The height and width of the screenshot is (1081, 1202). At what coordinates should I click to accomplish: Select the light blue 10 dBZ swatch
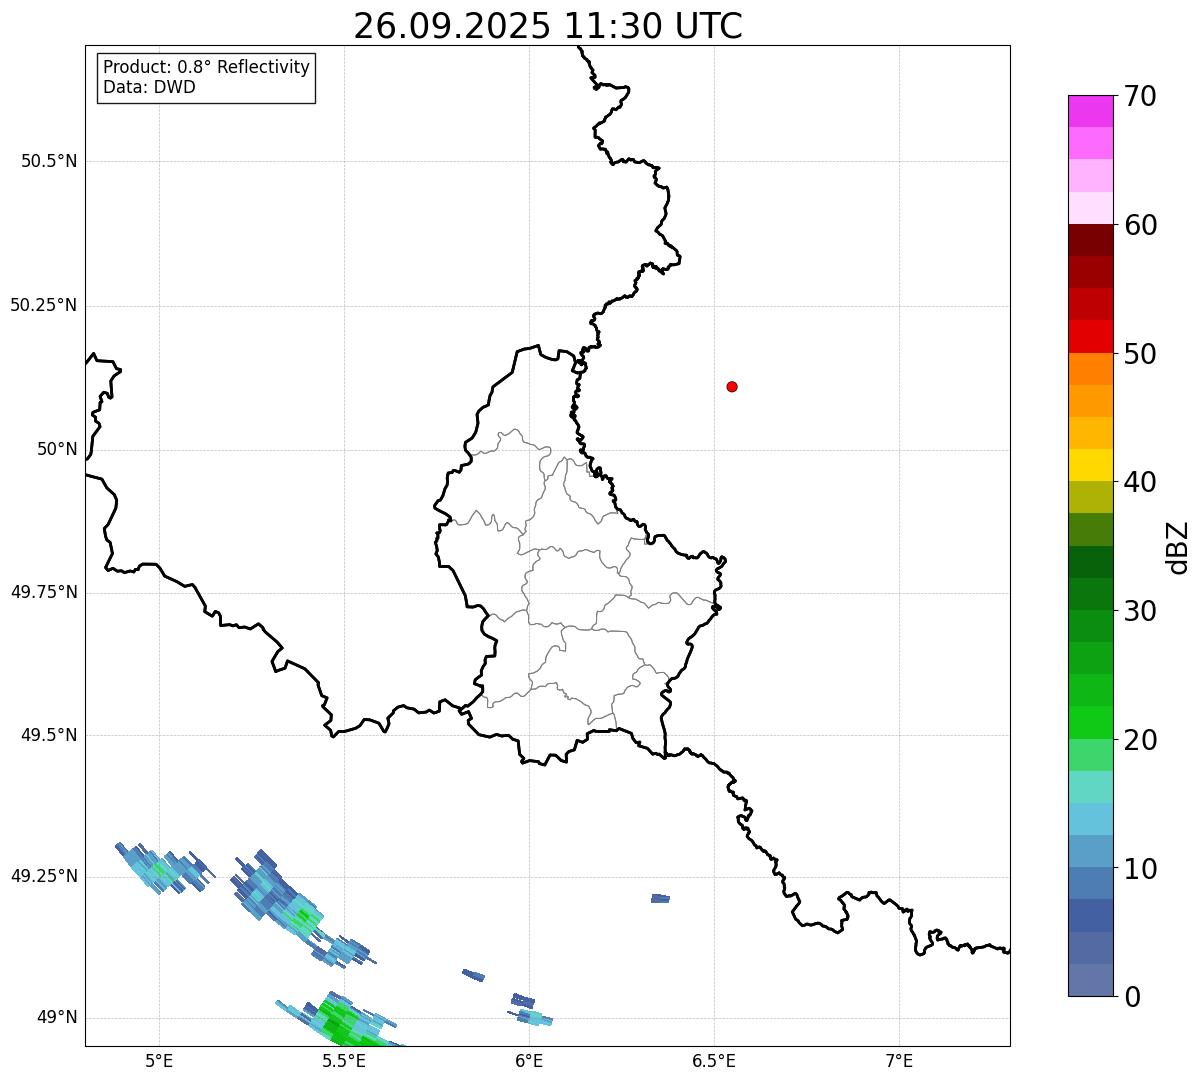click(1090, 851)
